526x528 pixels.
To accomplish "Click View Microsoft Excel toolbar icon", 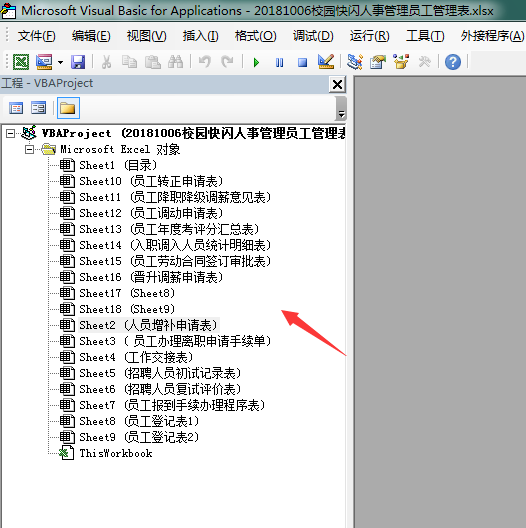I will tap(21, 62).
